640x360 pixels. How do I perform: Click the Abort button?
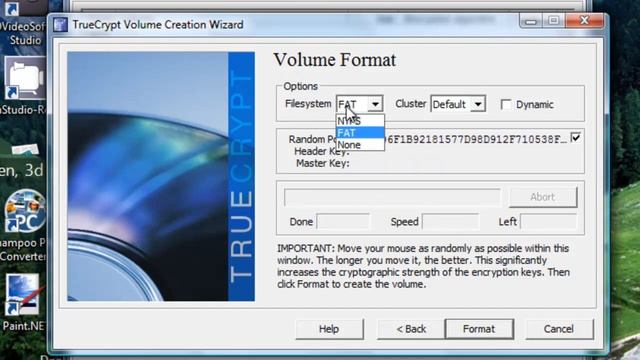coord(543,197)
